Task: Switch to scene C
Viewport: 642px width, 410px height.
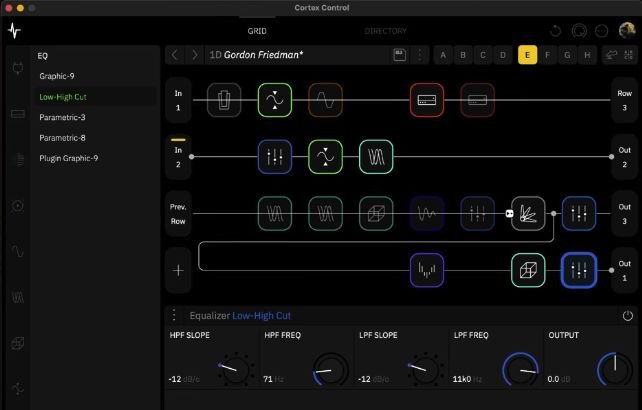Action: (x=483, y=55)
